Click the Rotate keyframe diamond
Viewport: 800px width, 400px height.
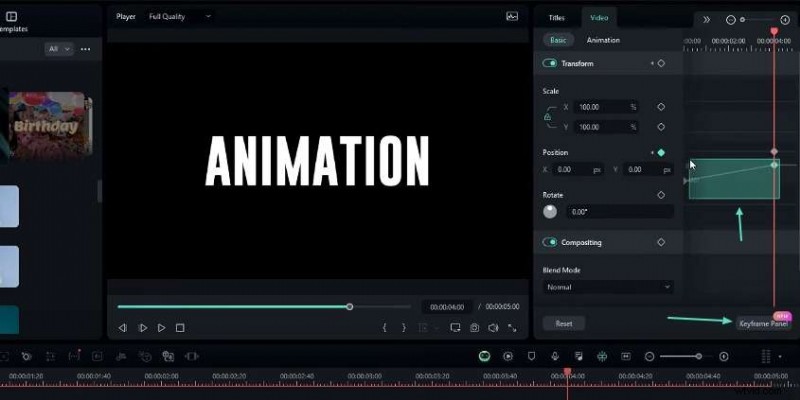[661, 195]
